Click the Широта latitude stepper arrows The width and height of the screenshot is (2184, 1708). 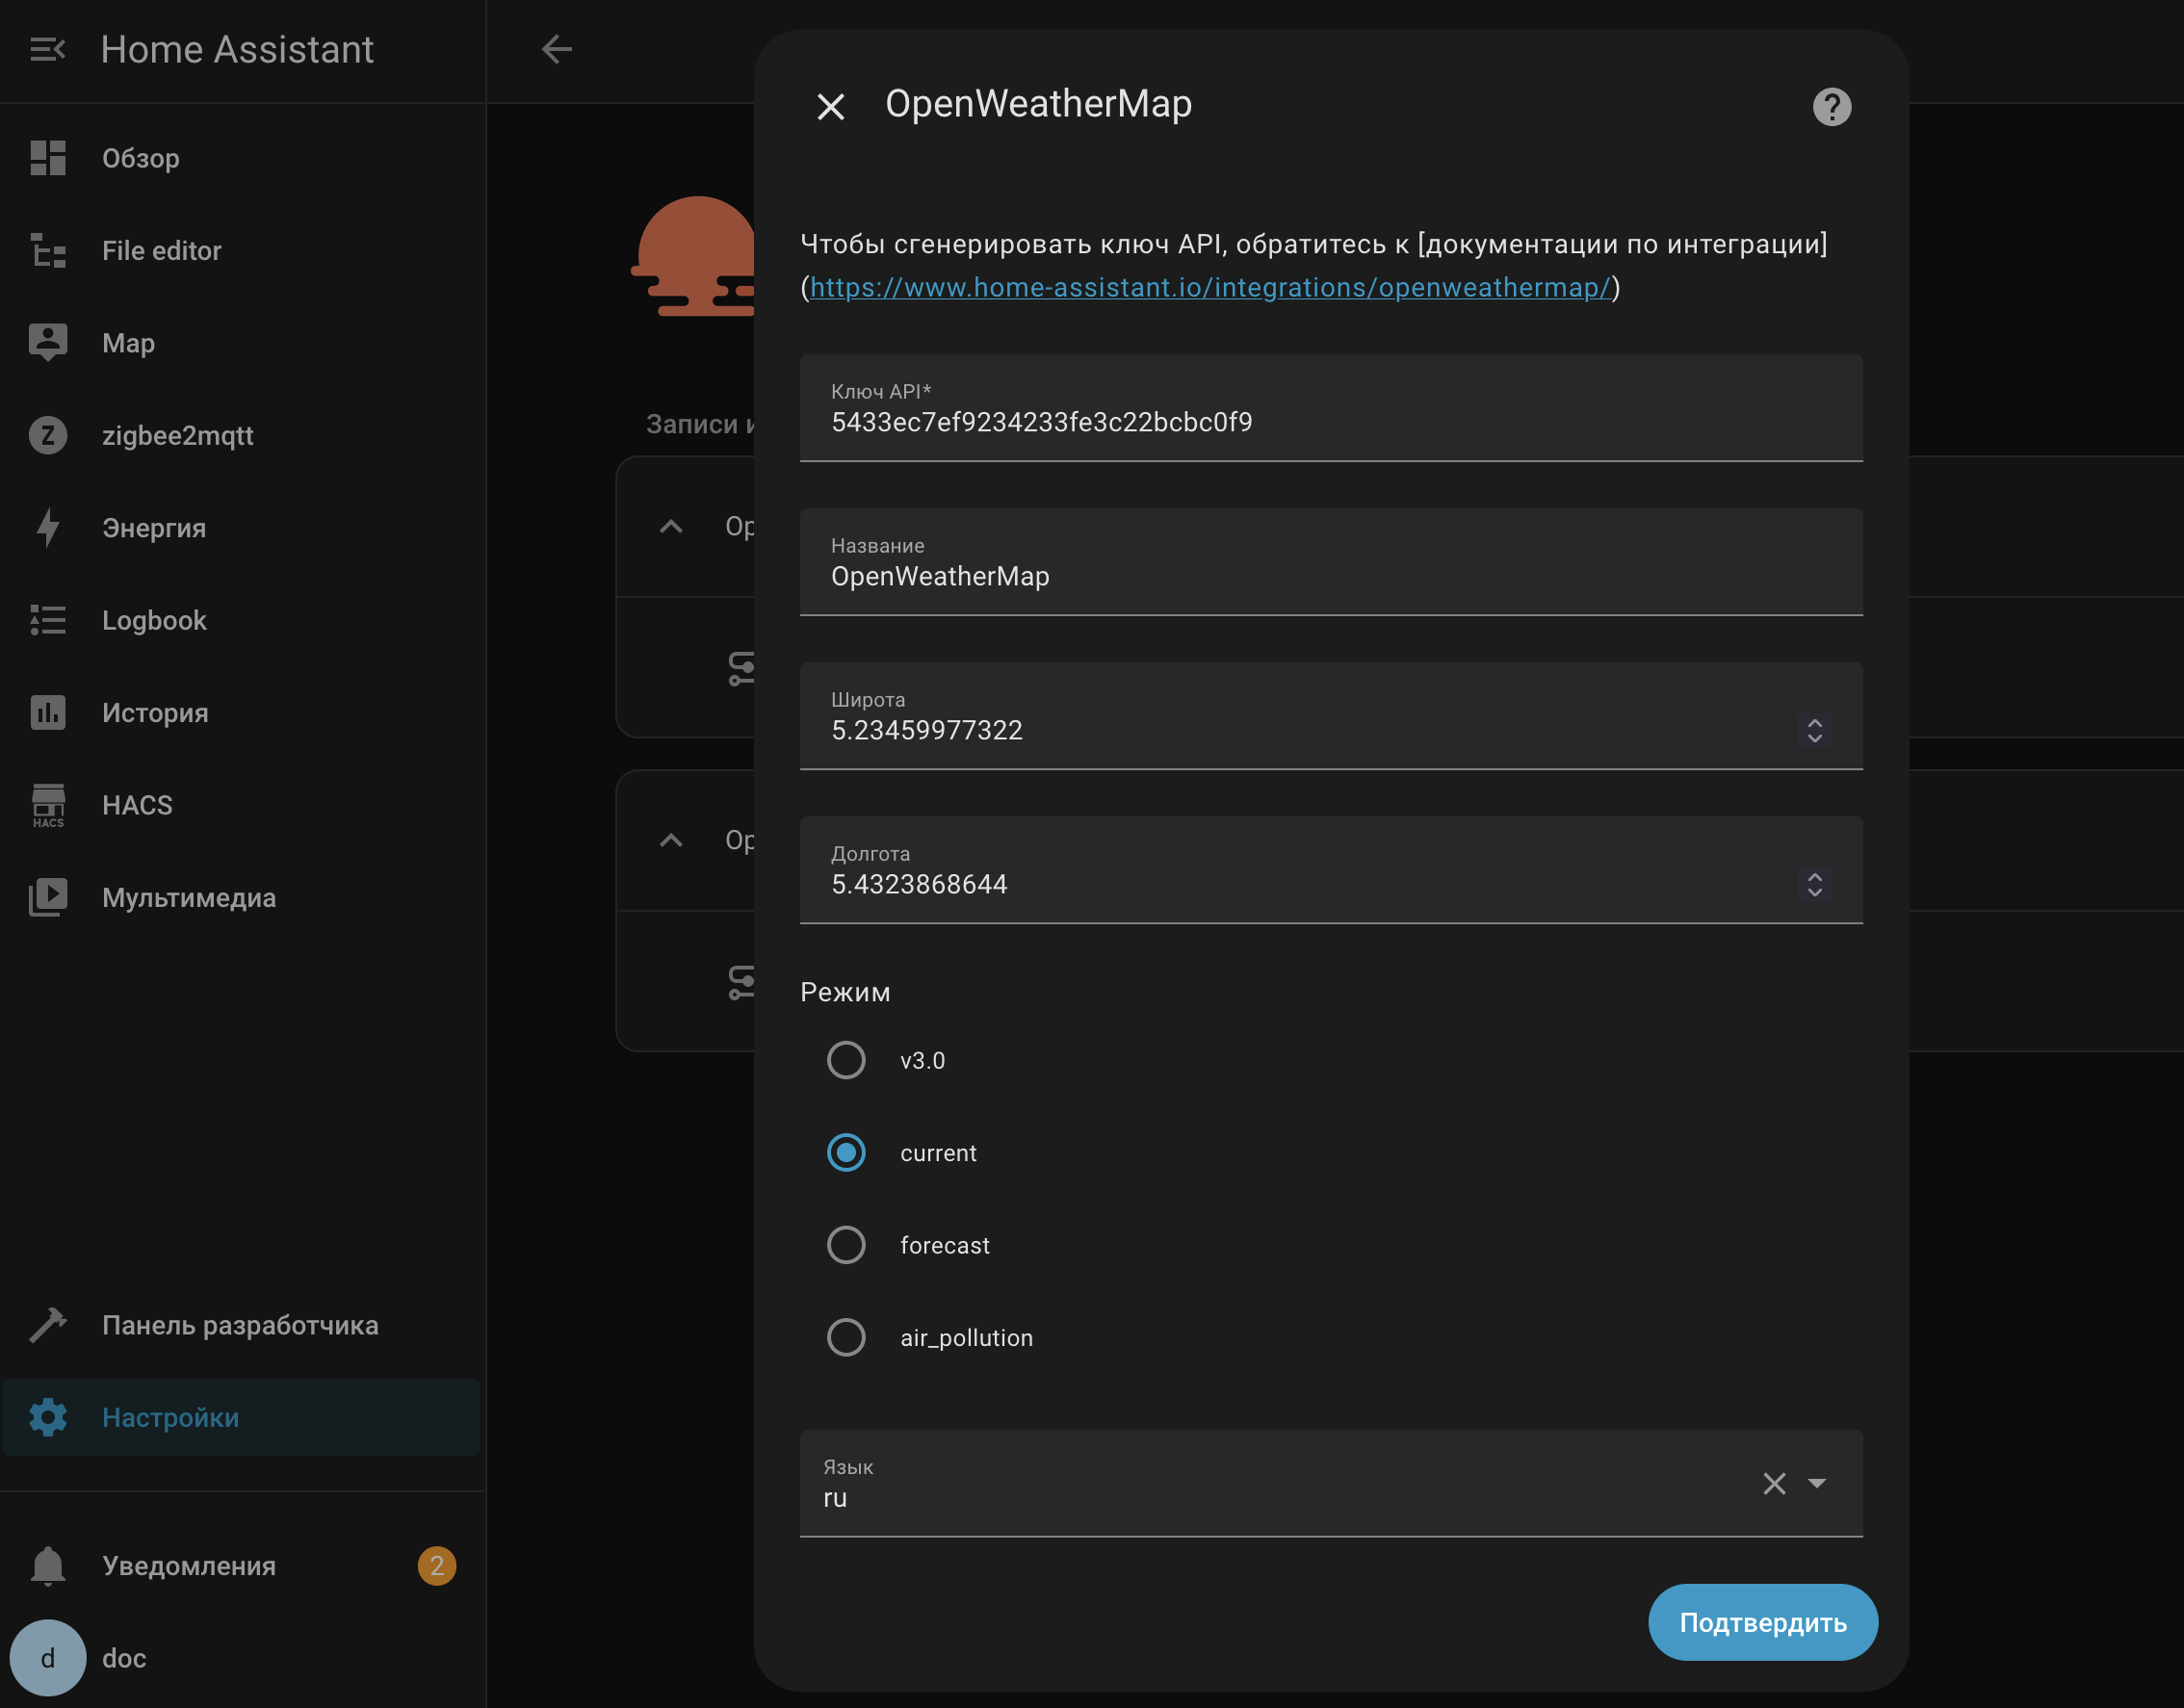pos(1814,730)
